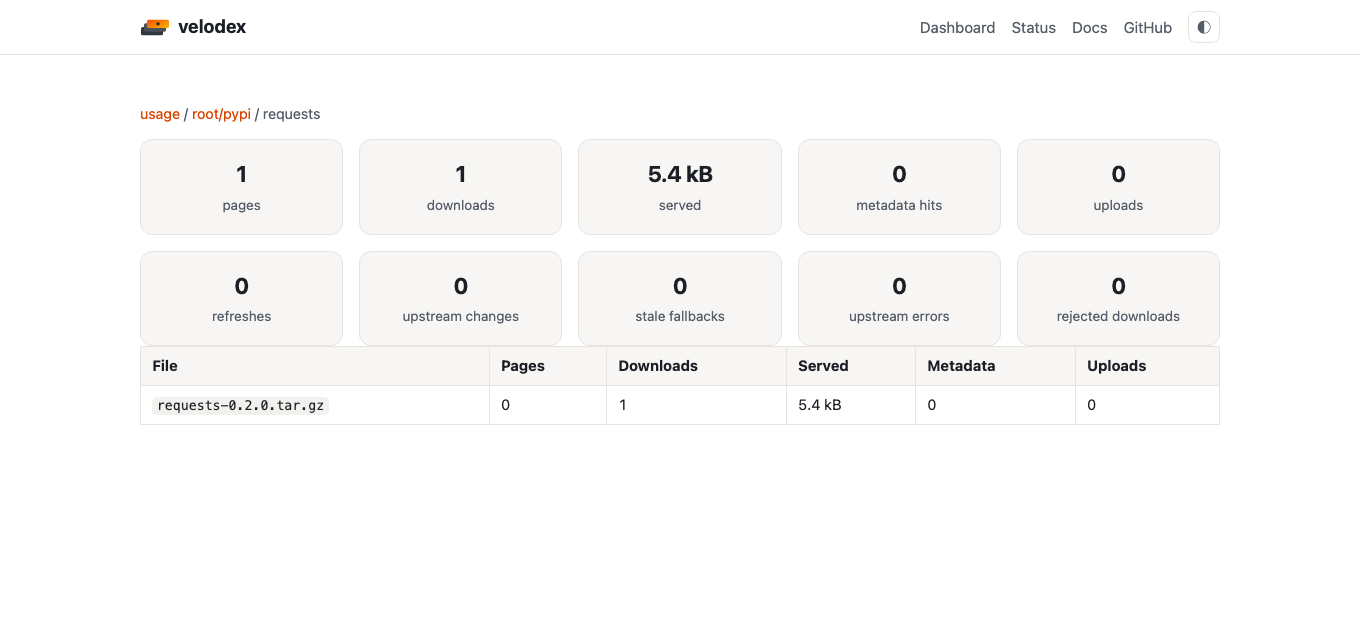The image size is (1360, 640).
Task: Open the GitHub nav link
Action: click(1147, 28)
